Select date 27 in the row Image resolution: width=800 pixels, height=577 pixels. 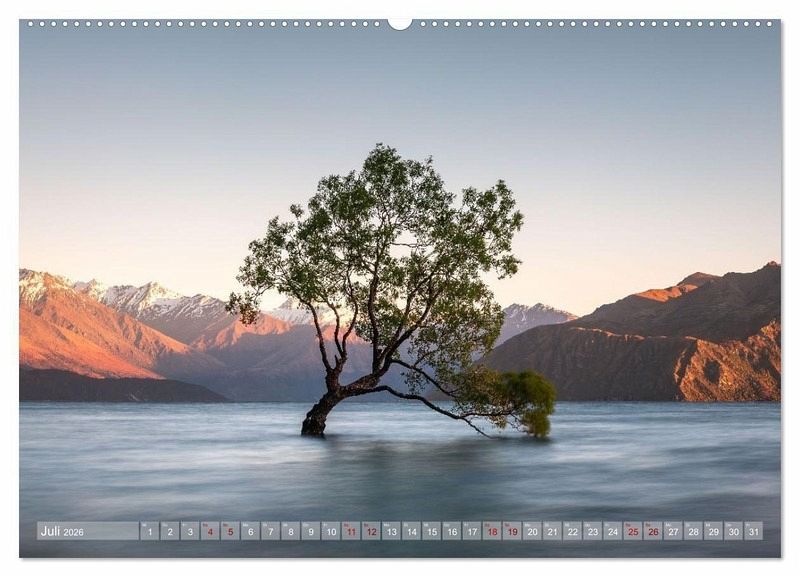673,531
